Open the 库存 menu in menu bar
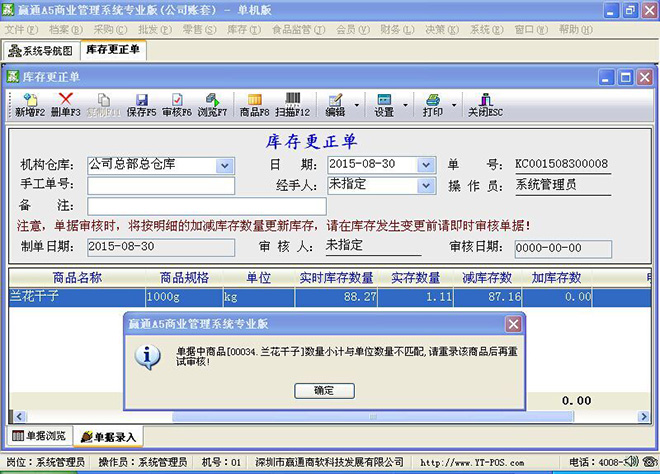 [237, 30]
